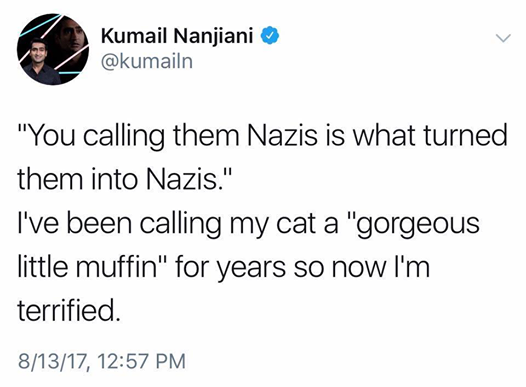526x387 pixels.
Task: Select the surname Nanjiani in header
Action: pos(213,36)
